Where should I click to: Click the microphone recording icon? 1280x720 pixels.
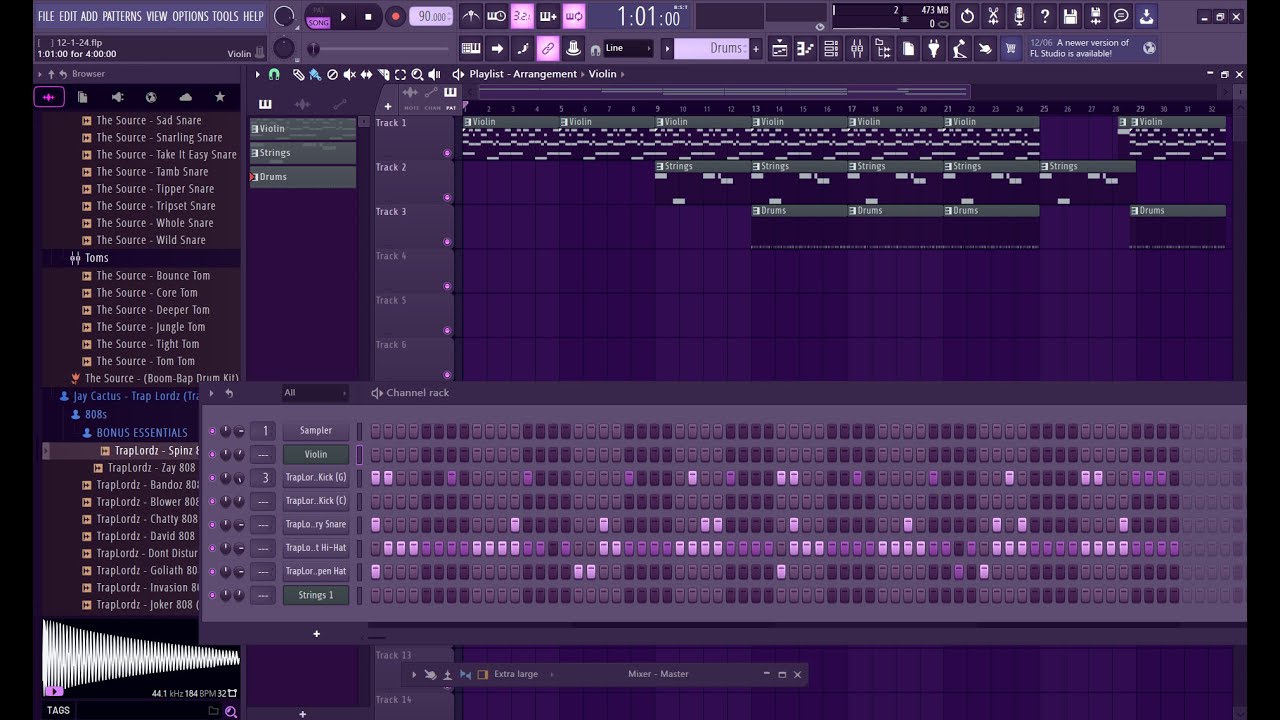pos(1018,16)
